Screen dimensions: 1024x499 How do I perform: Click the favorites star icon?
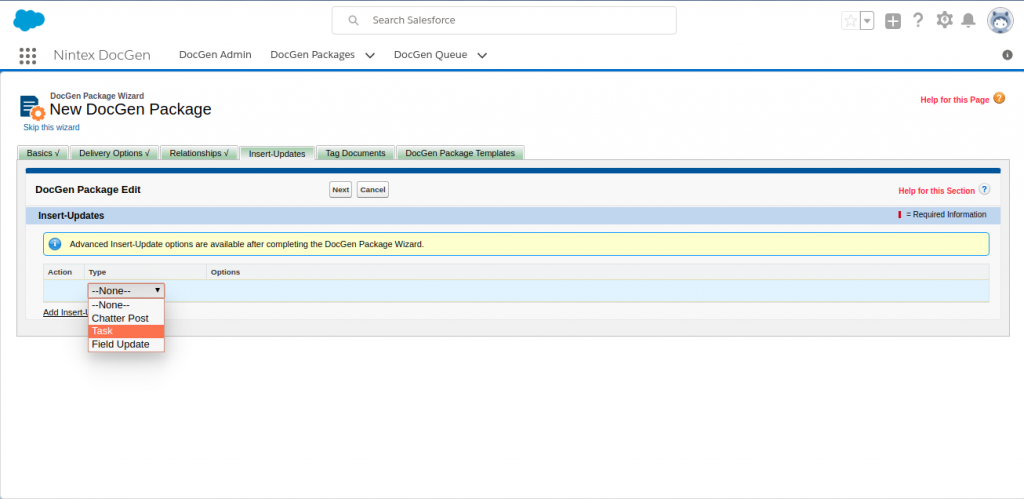(850, 21)
